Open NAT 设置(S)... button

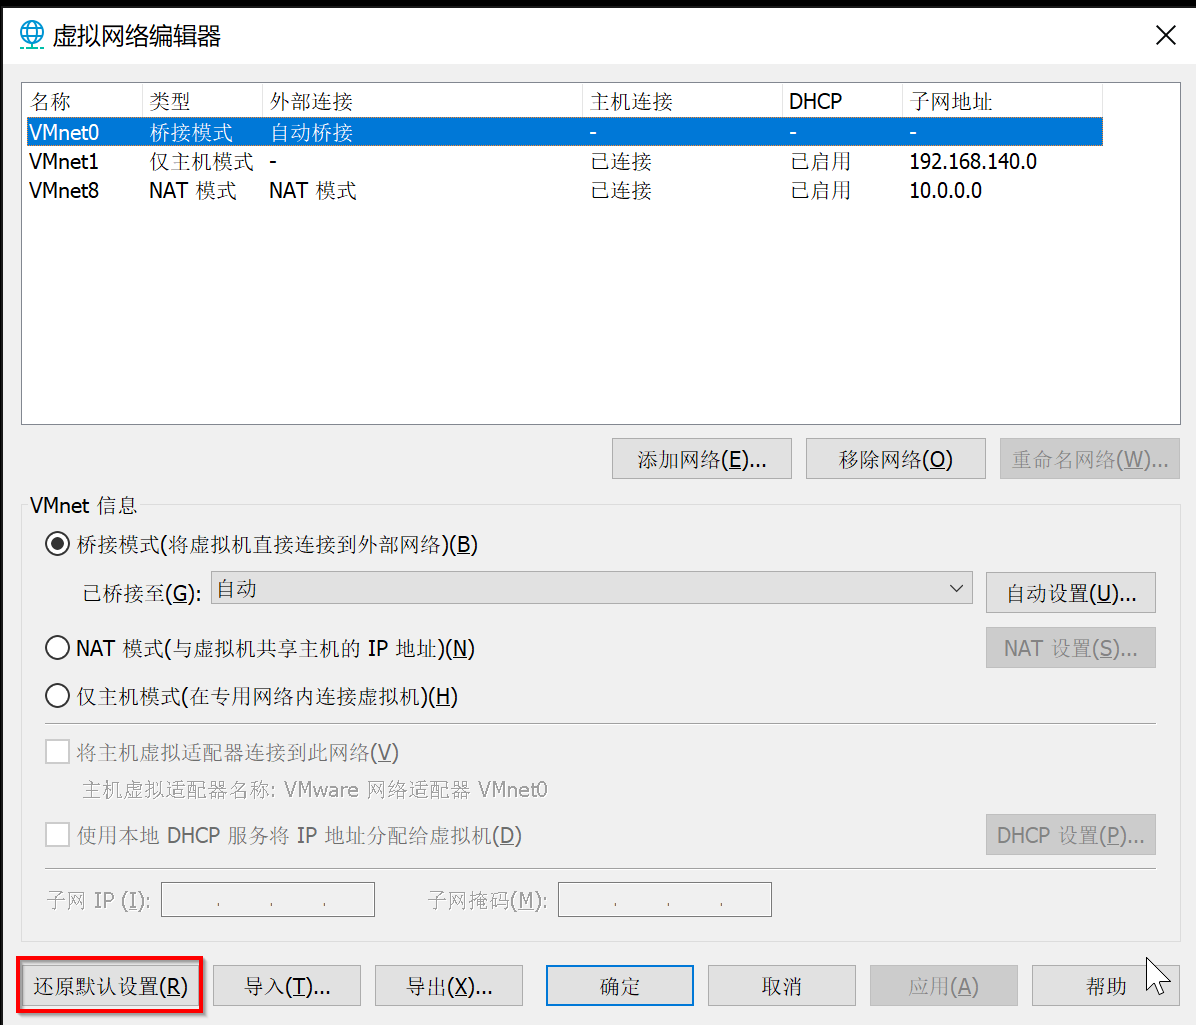(x=1070, y=648)
